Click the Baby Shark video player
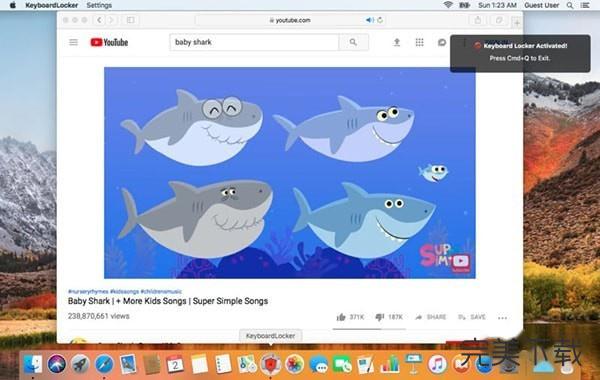Image resolution: width=600 pixels, height=380 pixels. click(x=290, y=173)
